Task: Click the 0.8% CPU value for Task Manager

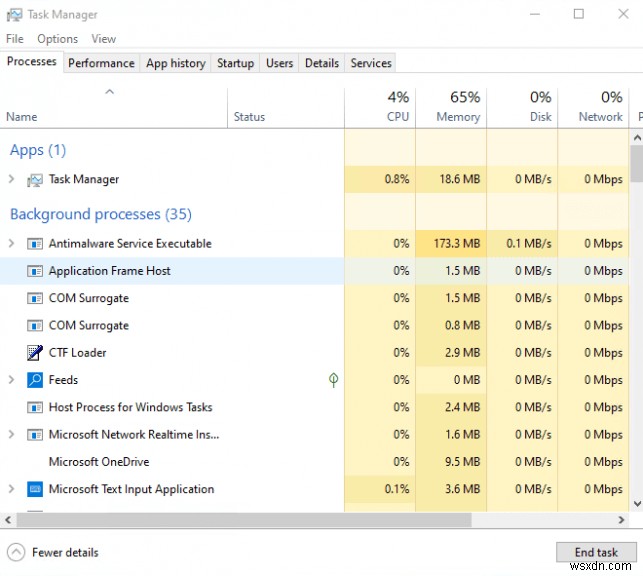Action: (397, 179)
